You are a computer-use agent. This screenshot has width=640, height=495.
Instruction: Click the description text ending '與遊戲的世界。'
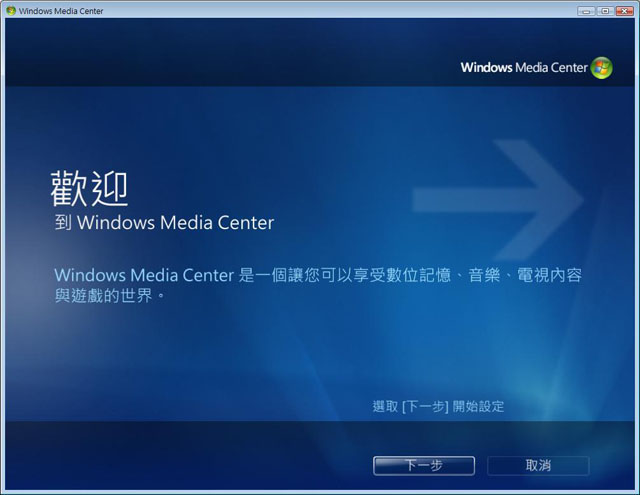pyautogui.click(x=318, y=285)
